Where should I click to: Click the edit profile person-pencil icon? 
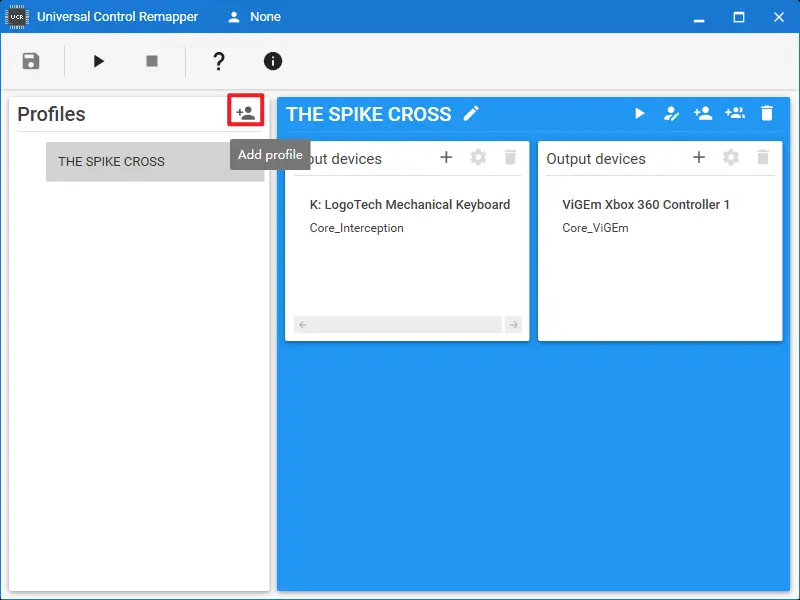click(672, 114)
